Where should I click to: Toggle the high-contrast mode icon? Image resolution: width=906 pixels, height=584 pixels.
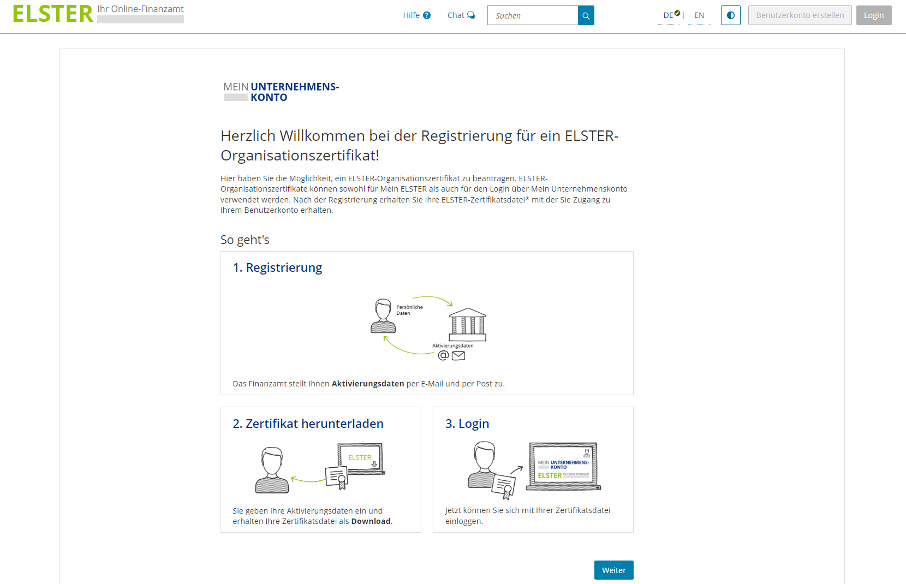point(731,16)
